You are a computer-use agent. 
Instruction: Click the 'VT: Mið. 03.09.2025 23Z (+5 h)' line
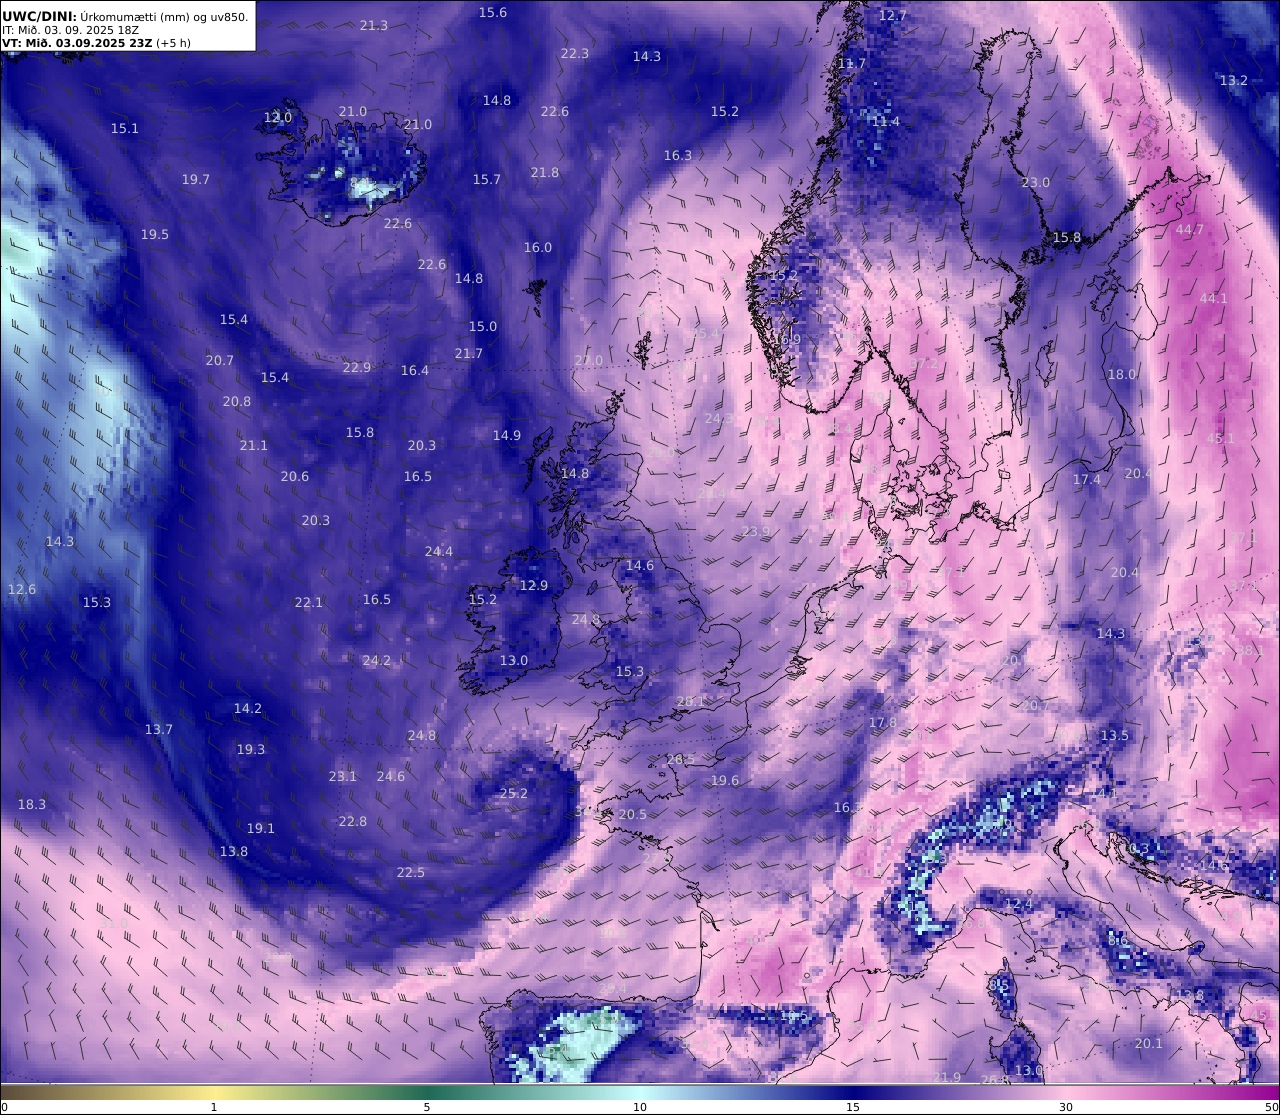tap(96, 43)
